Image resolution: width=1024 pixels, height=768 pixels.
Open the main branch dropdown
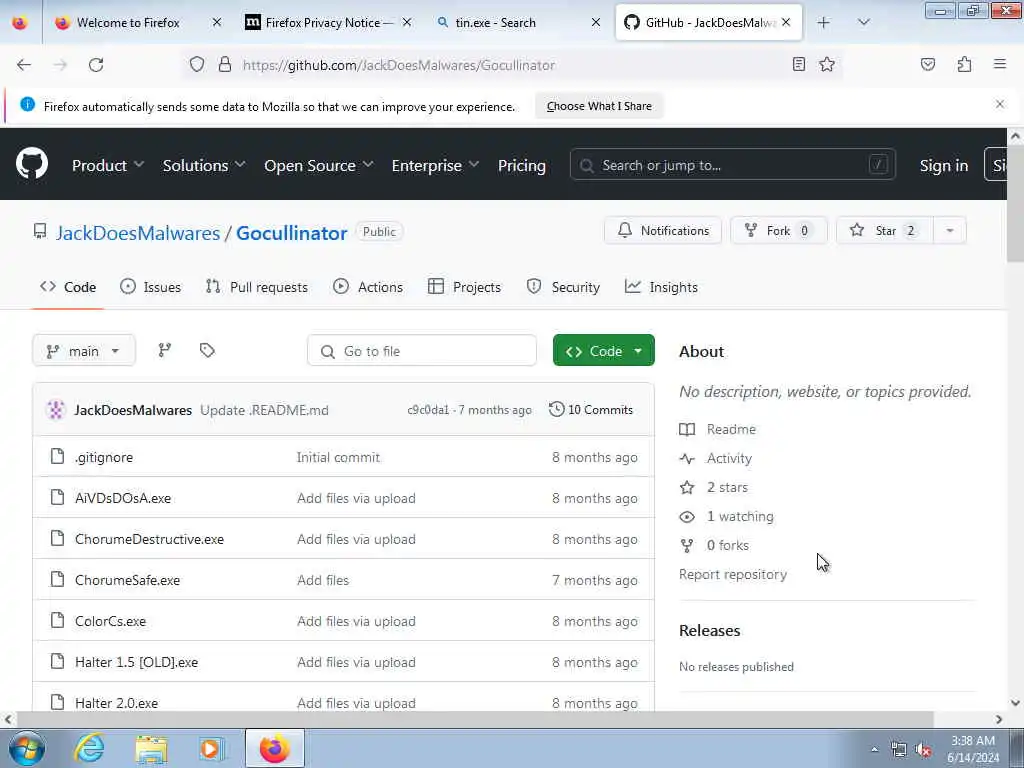tap(84, 351)
